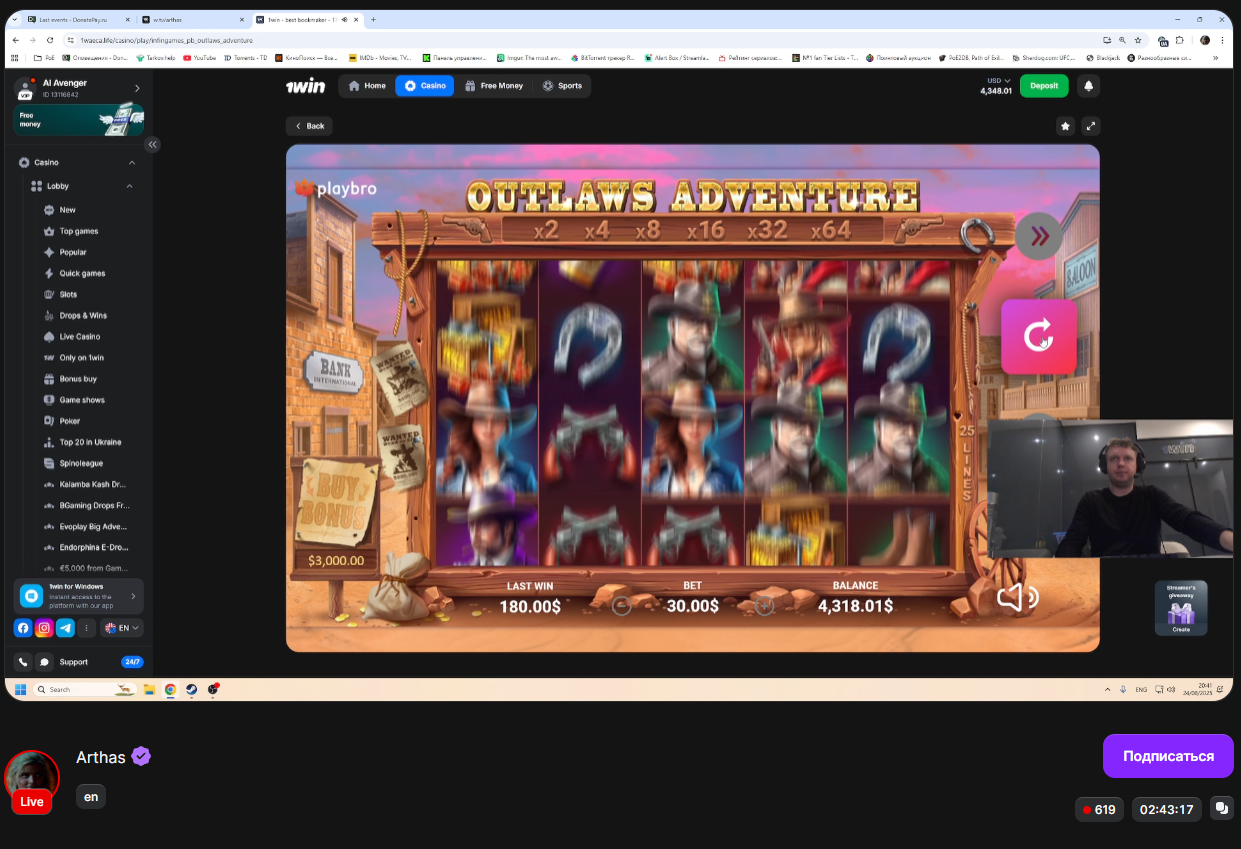
Task: Increase the bet amount
Action: coord(764,605)
